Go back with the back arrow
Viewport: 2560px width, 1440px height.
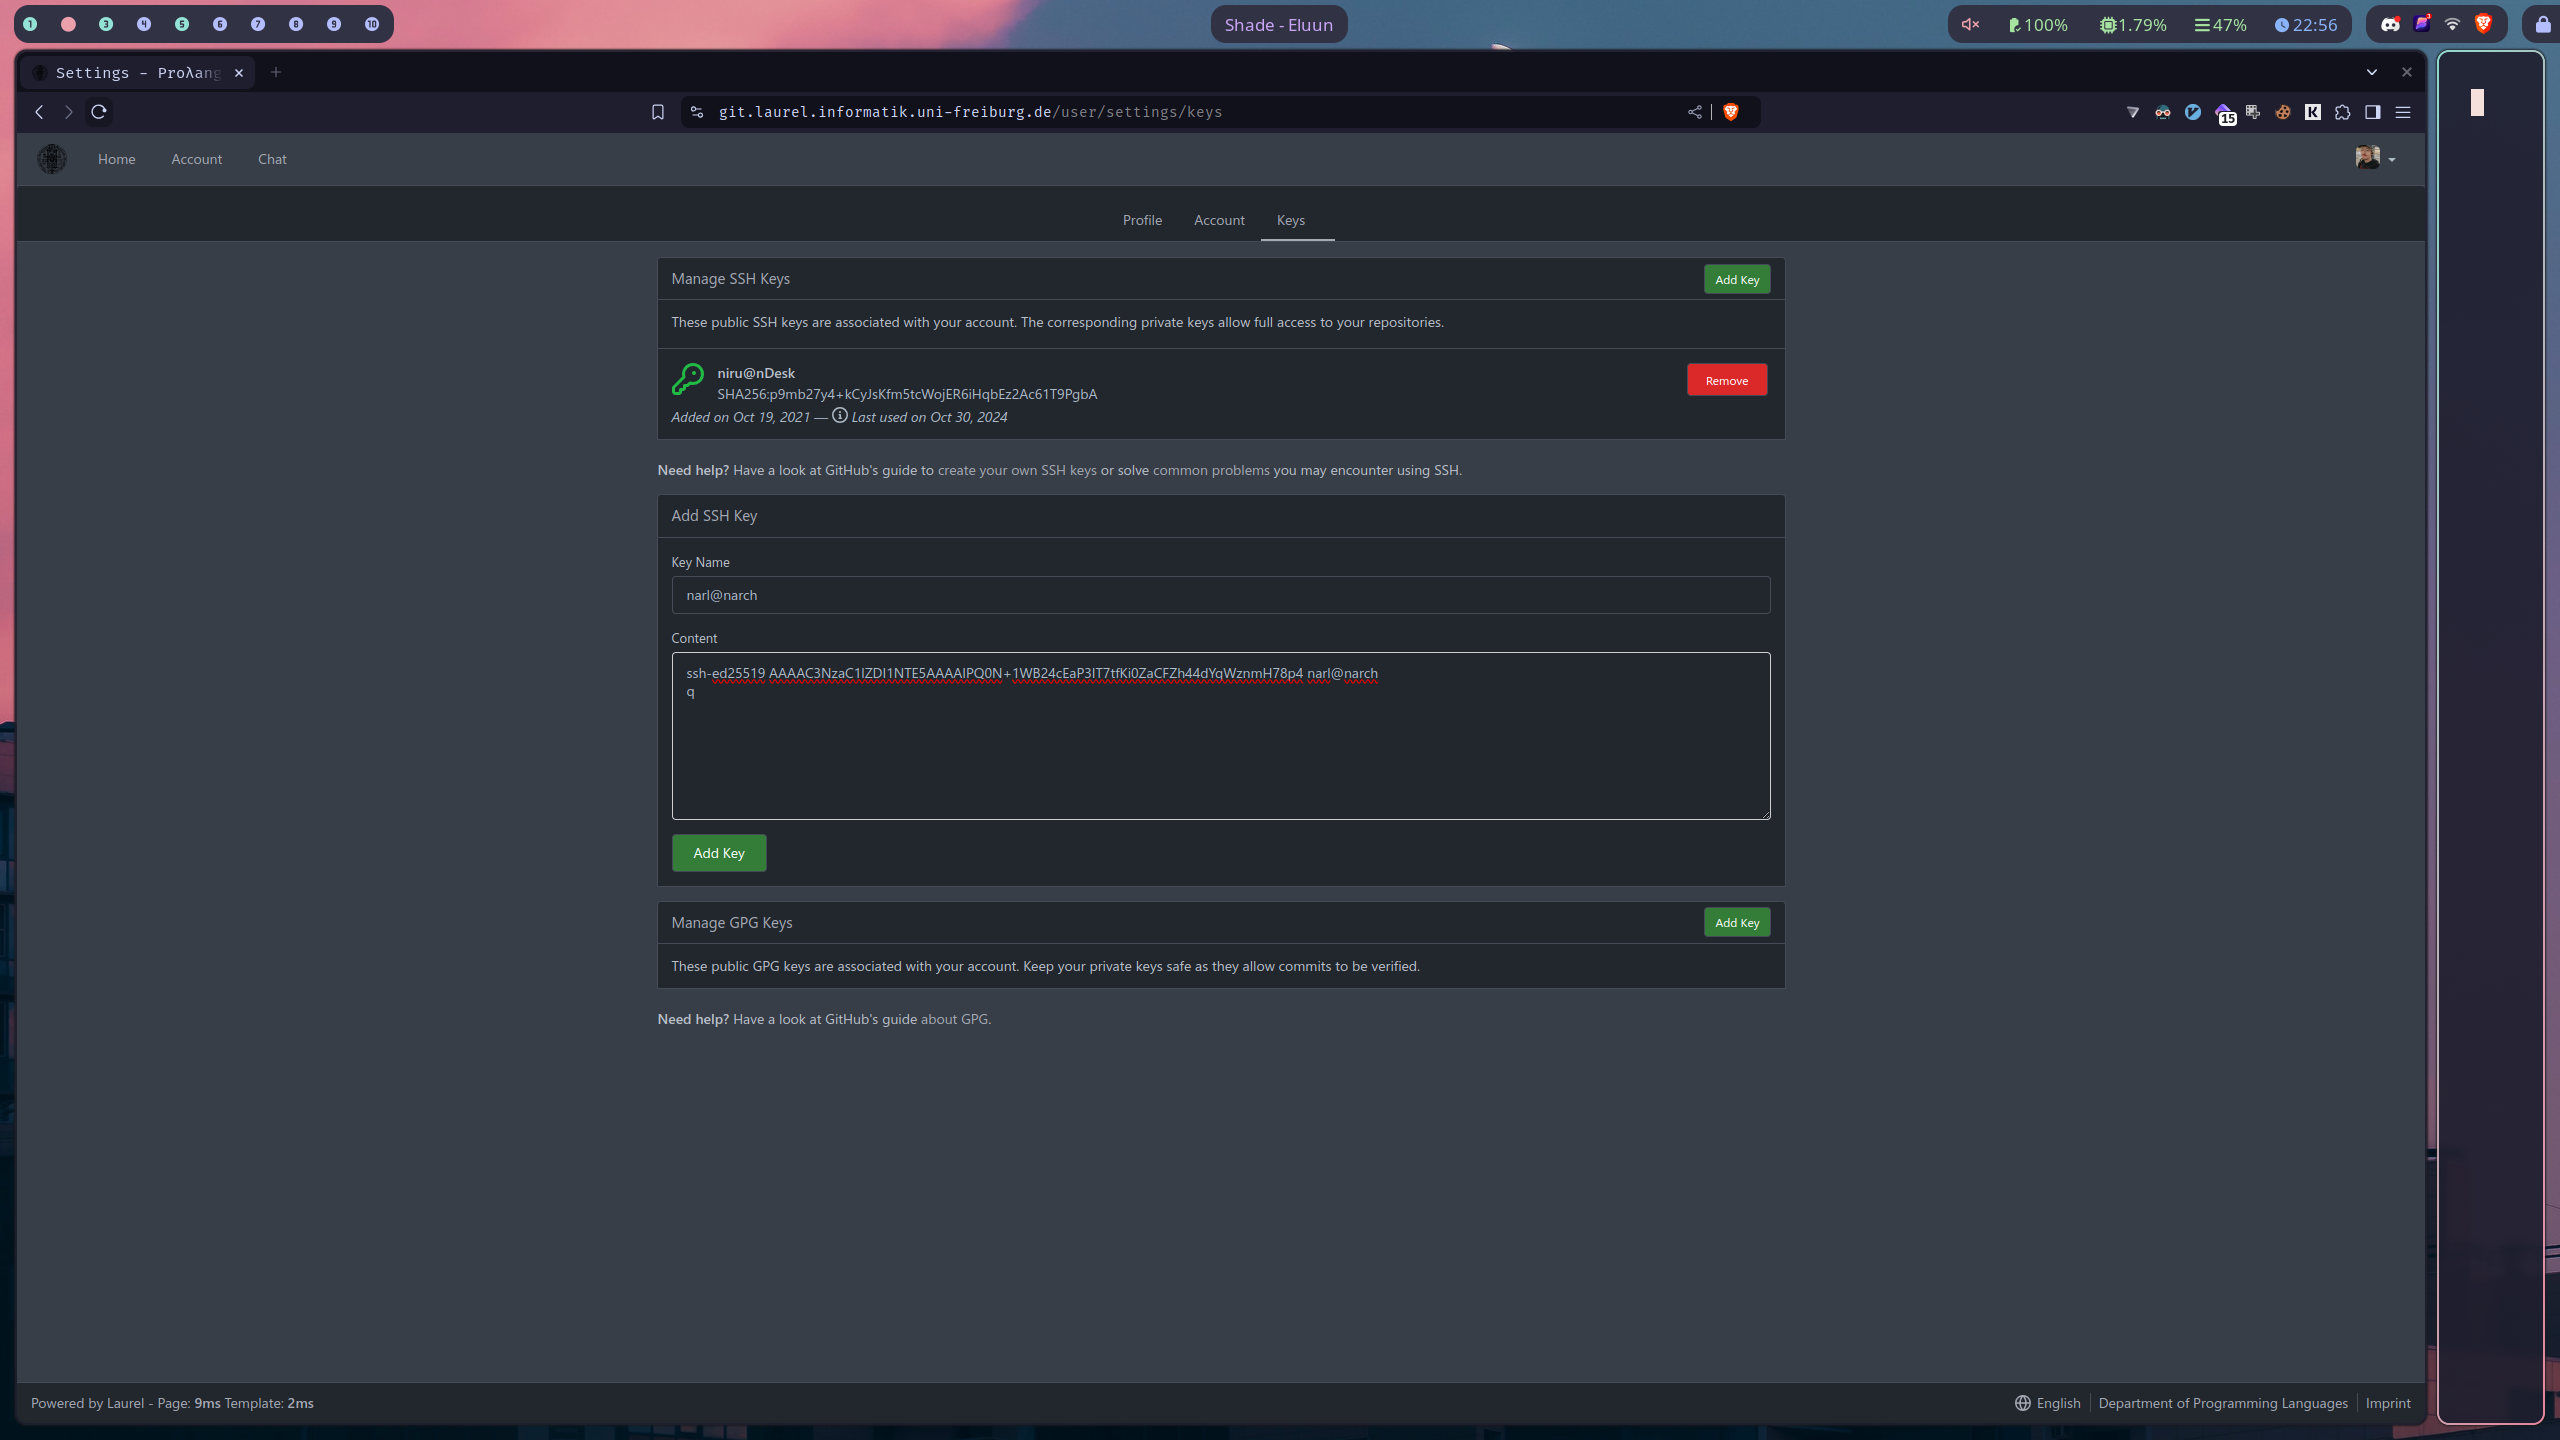(39, 112)
